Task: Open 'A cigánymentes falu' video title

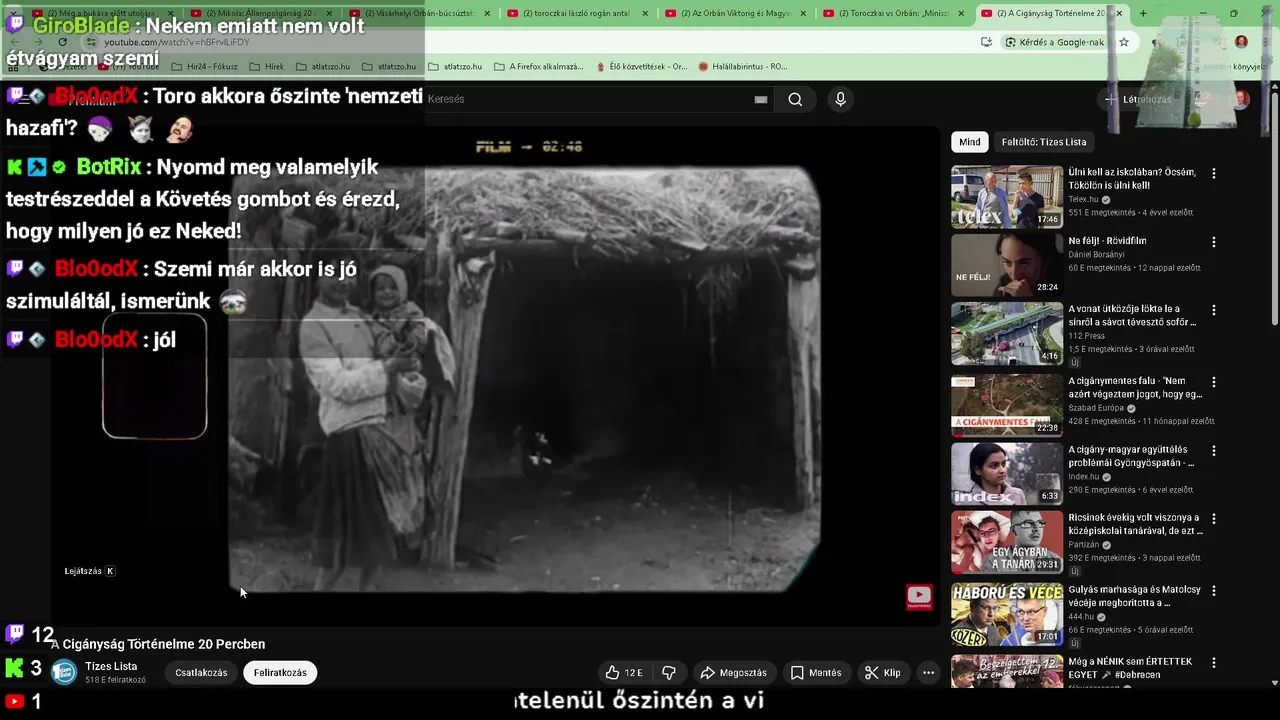Action: click(1134, 388)
